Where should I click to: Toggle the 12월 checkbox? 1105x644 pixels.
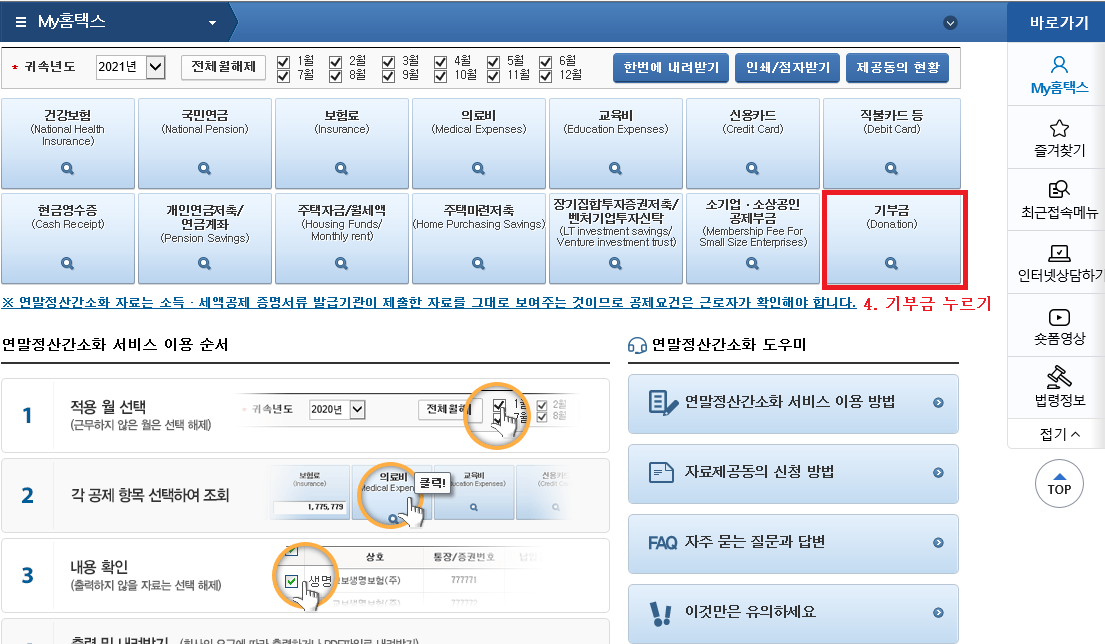545,75
